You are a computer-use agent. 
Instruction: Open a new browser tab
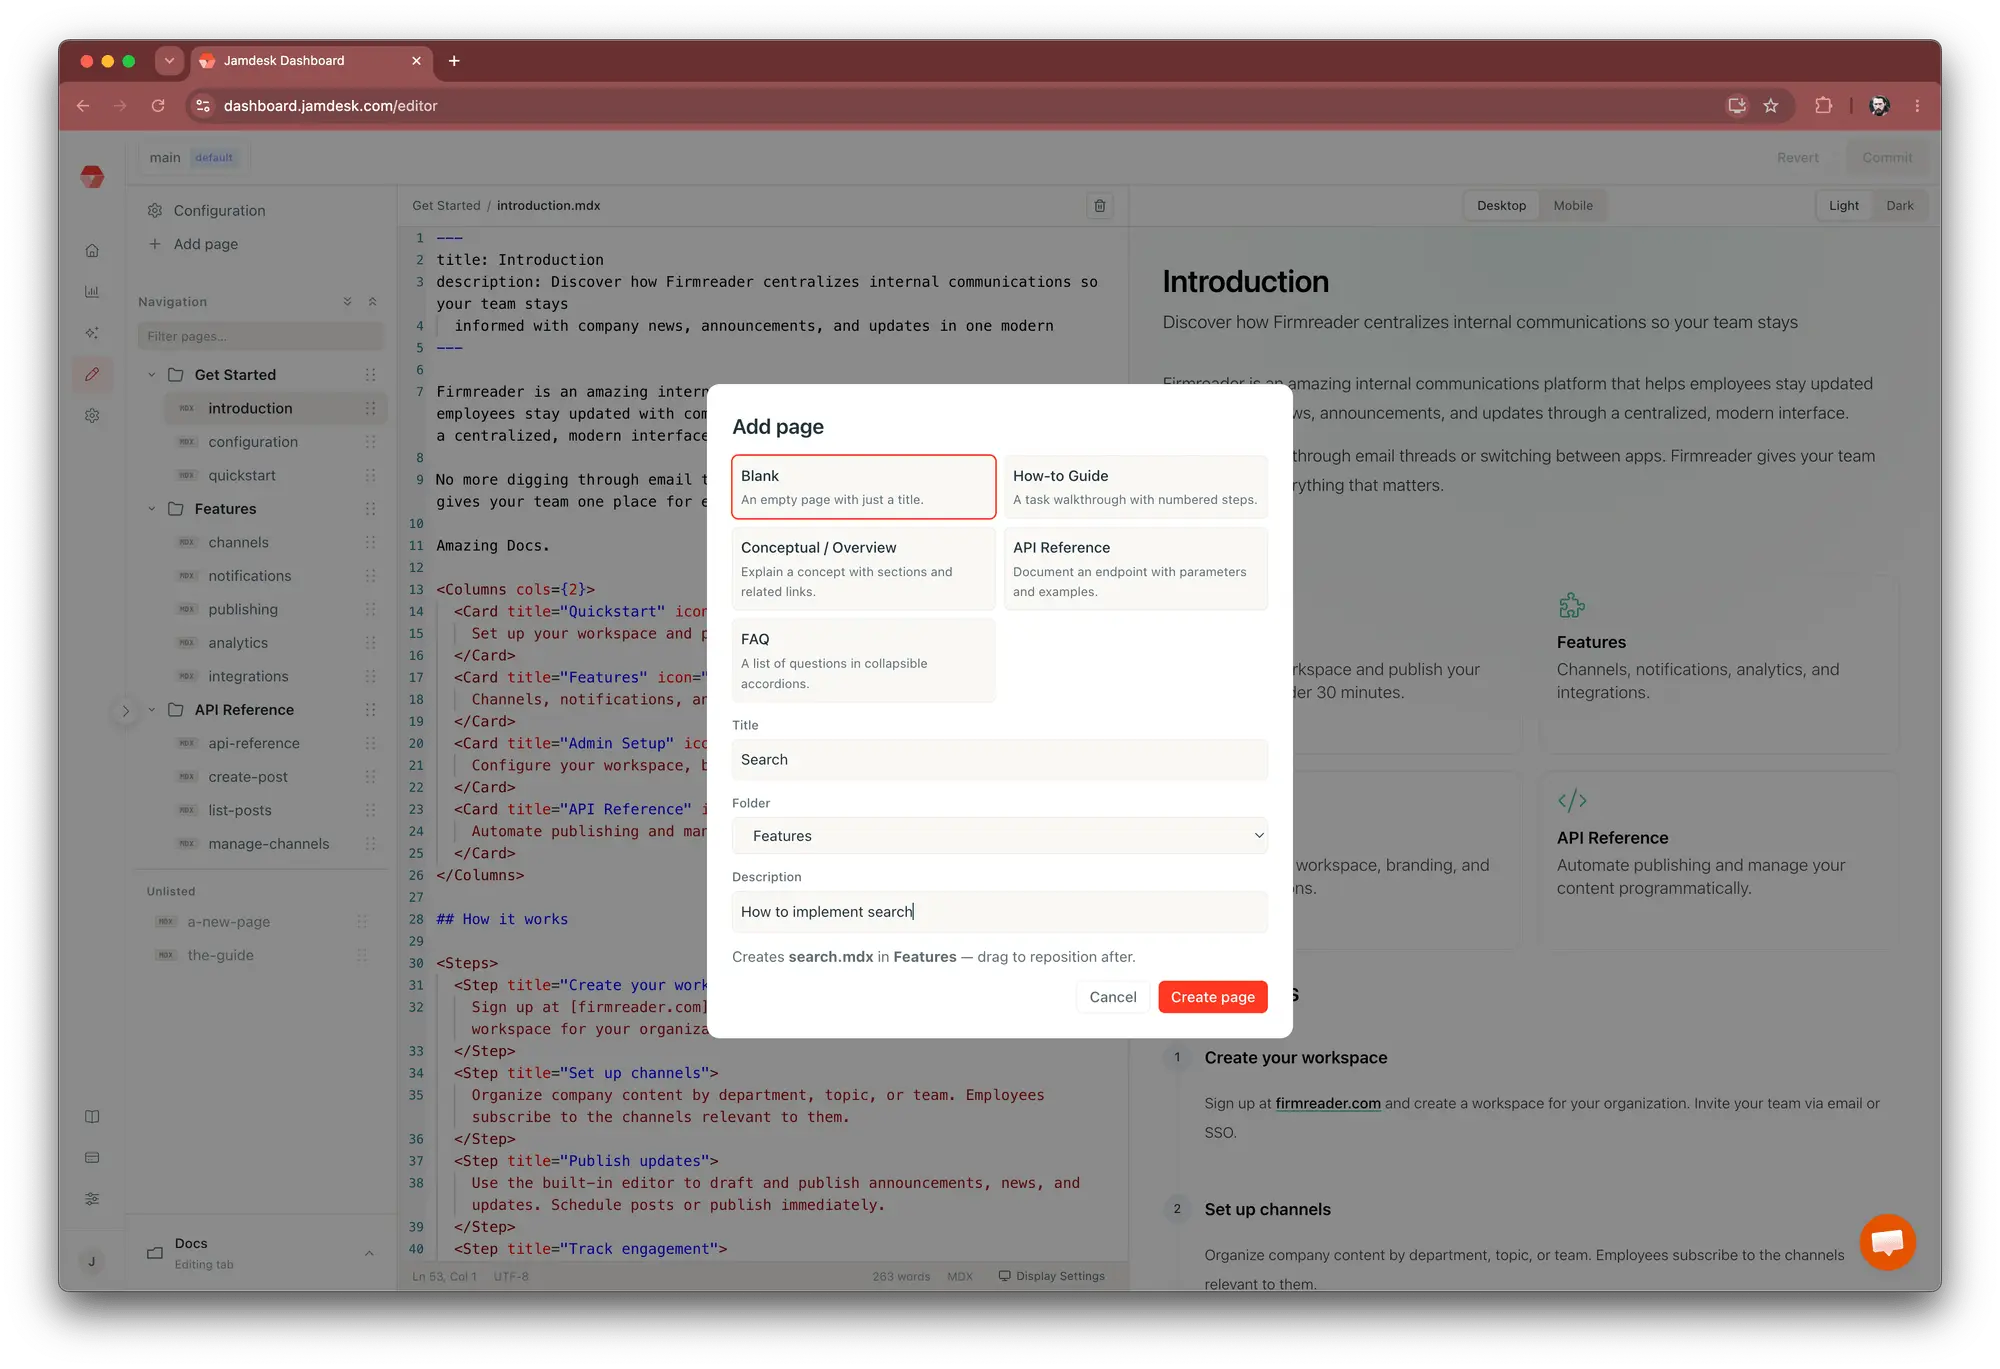pos(454,61)
